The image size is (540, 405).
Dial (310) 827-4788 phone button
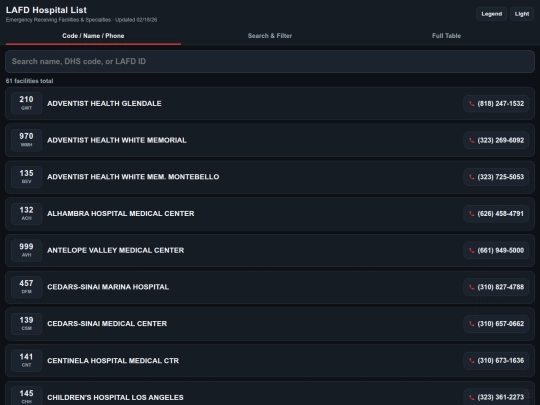(496, 287)
